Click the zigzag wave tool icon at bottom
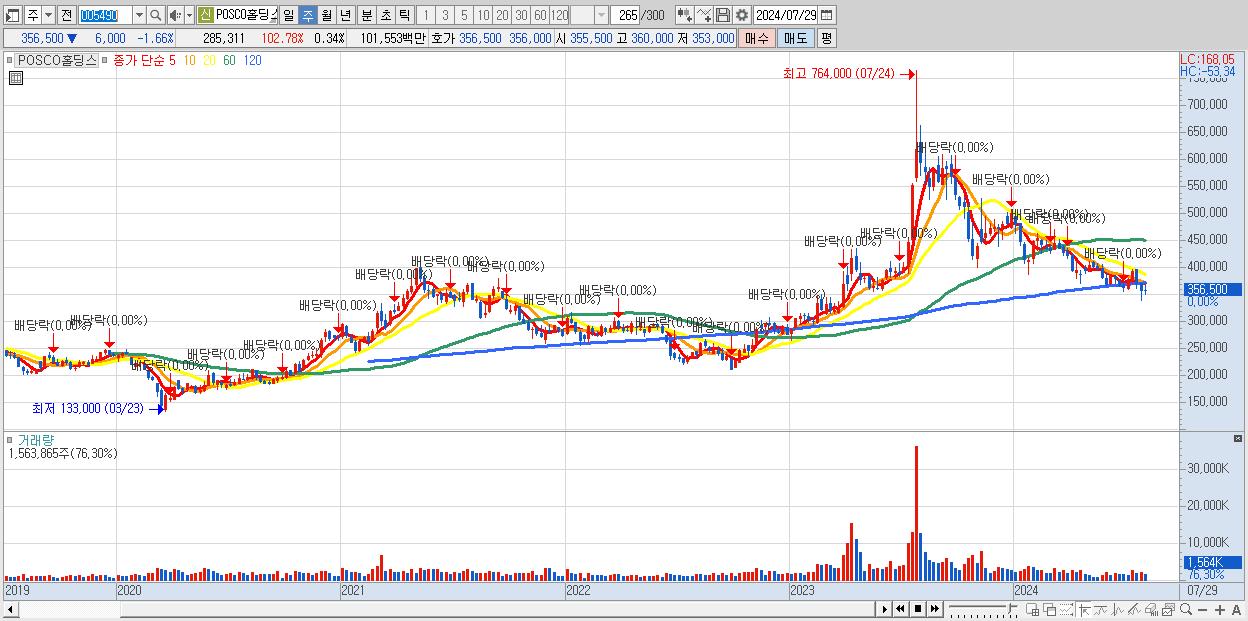1248x621 pixels. (1118, 609)
